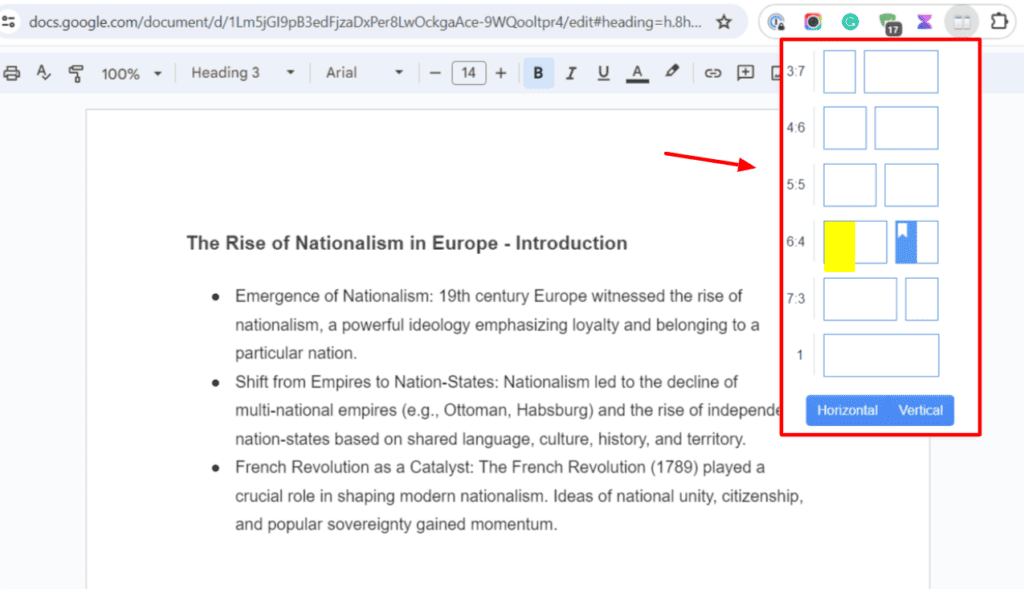
Task: Click the font size 14 field
Action: point(468,73)
